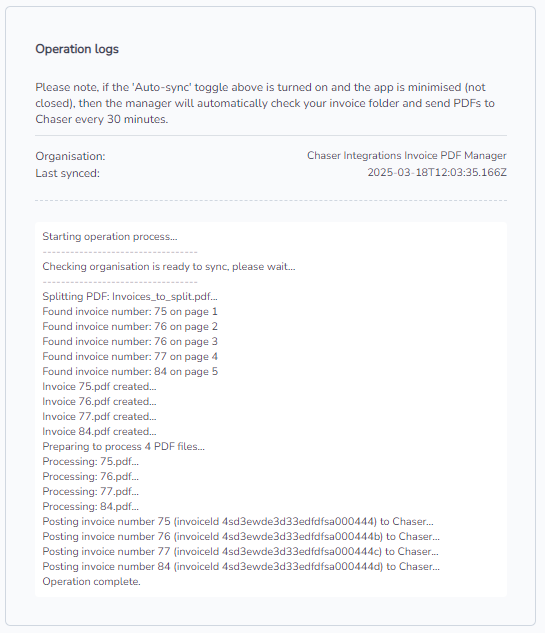This screenshot has height=633, width=545.
Task: Click the Processing: 84.pdf log entry
Action: (90, 506)
